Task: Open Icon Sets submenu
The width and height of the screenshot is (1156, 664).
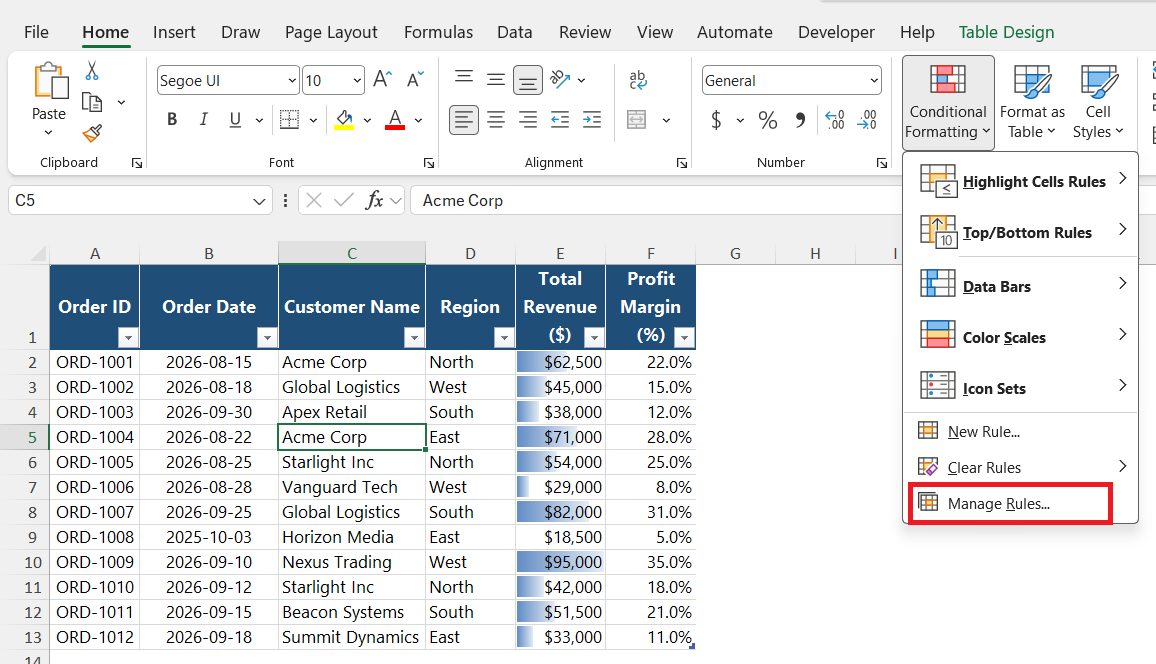Action: pyautogui.click(x=1023, y=388)
